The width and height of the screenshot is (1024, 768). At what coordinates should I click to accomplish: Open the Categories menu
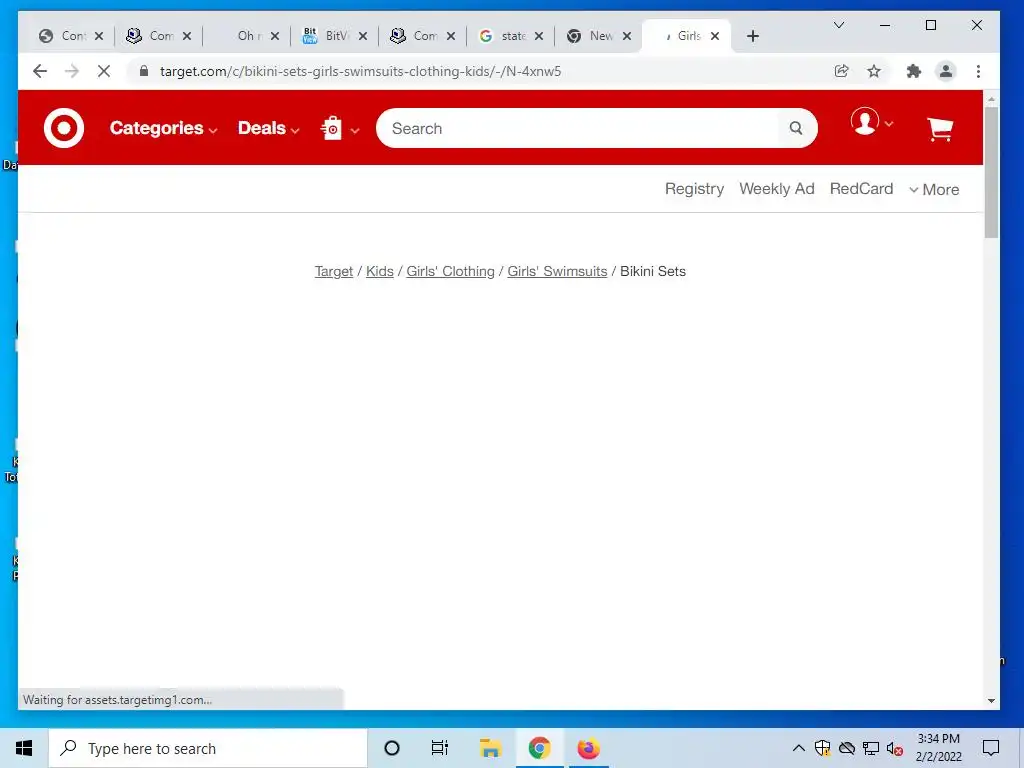pyautogui.click(x=163, y=128)
